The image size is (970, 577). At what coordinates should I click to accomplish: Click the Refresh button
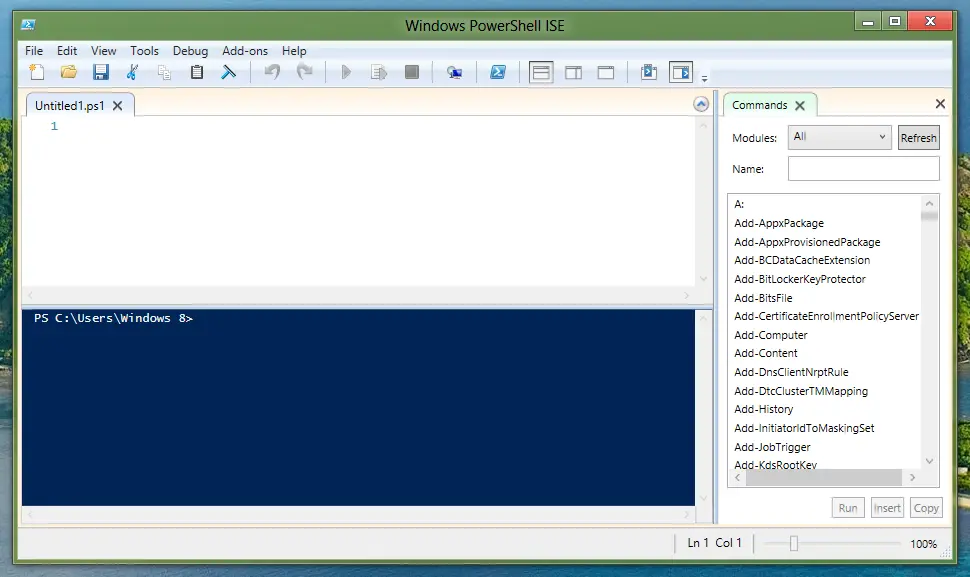tap(919, 138)
